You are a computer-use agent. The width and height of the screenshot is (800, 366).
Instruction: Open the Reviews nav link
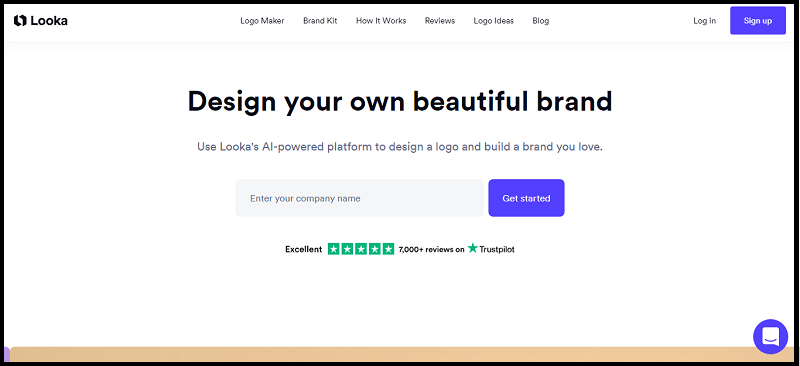point(440,21)
